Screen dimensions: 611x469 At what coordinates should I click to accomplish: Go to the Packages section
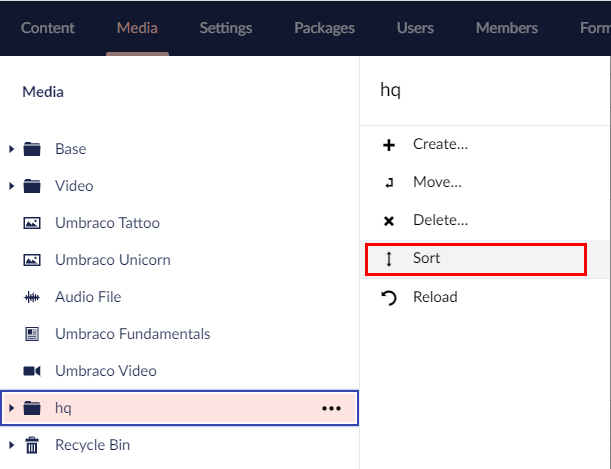(x=324, y=28)
